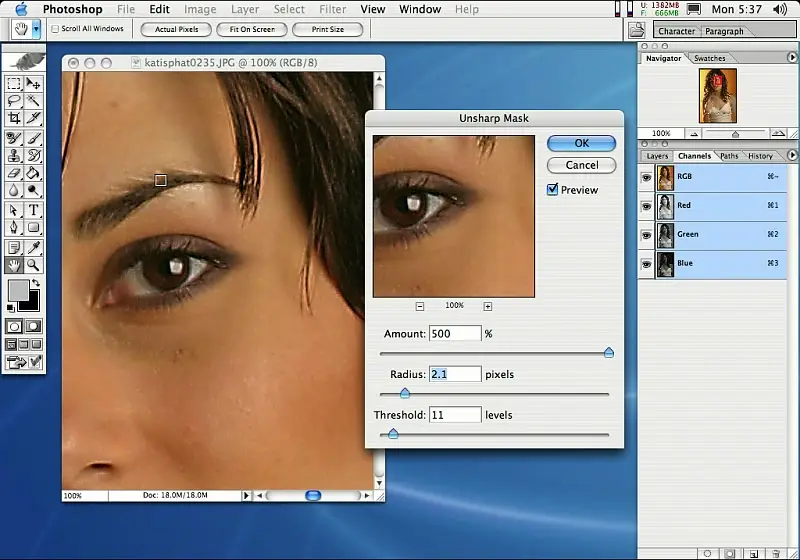Open the Photoshop application menu
Image resolution: width=800 pixels, height=560 pixels.
pyautogui.click(x=72, y=9)
